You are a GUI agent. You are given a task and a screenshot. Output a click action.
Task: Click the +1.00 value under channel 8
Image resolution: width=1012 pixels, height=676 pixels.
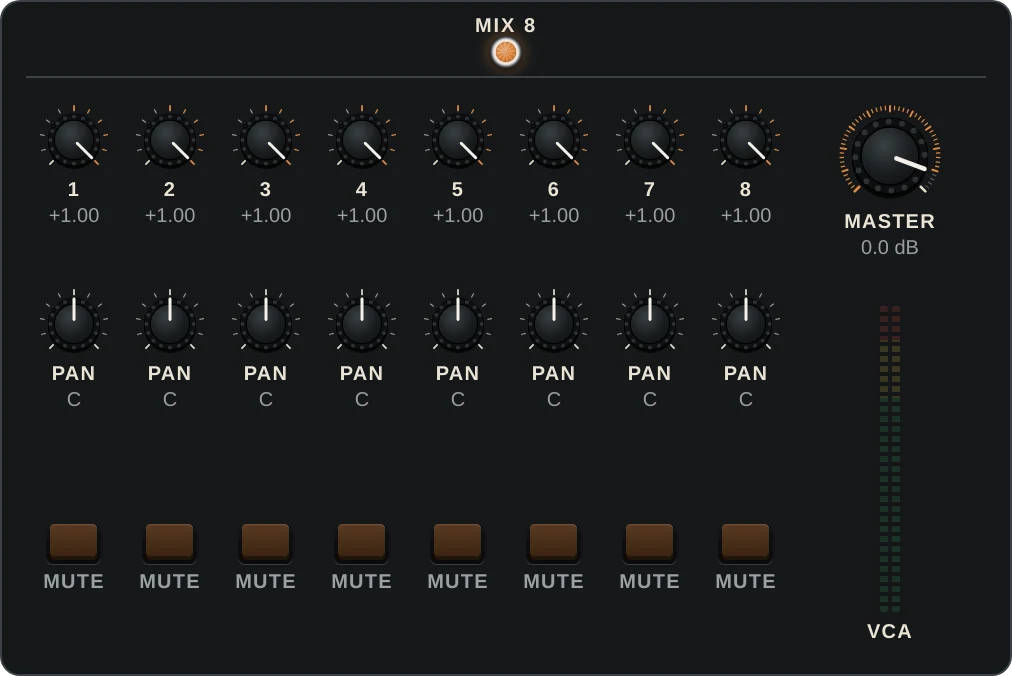745,215
